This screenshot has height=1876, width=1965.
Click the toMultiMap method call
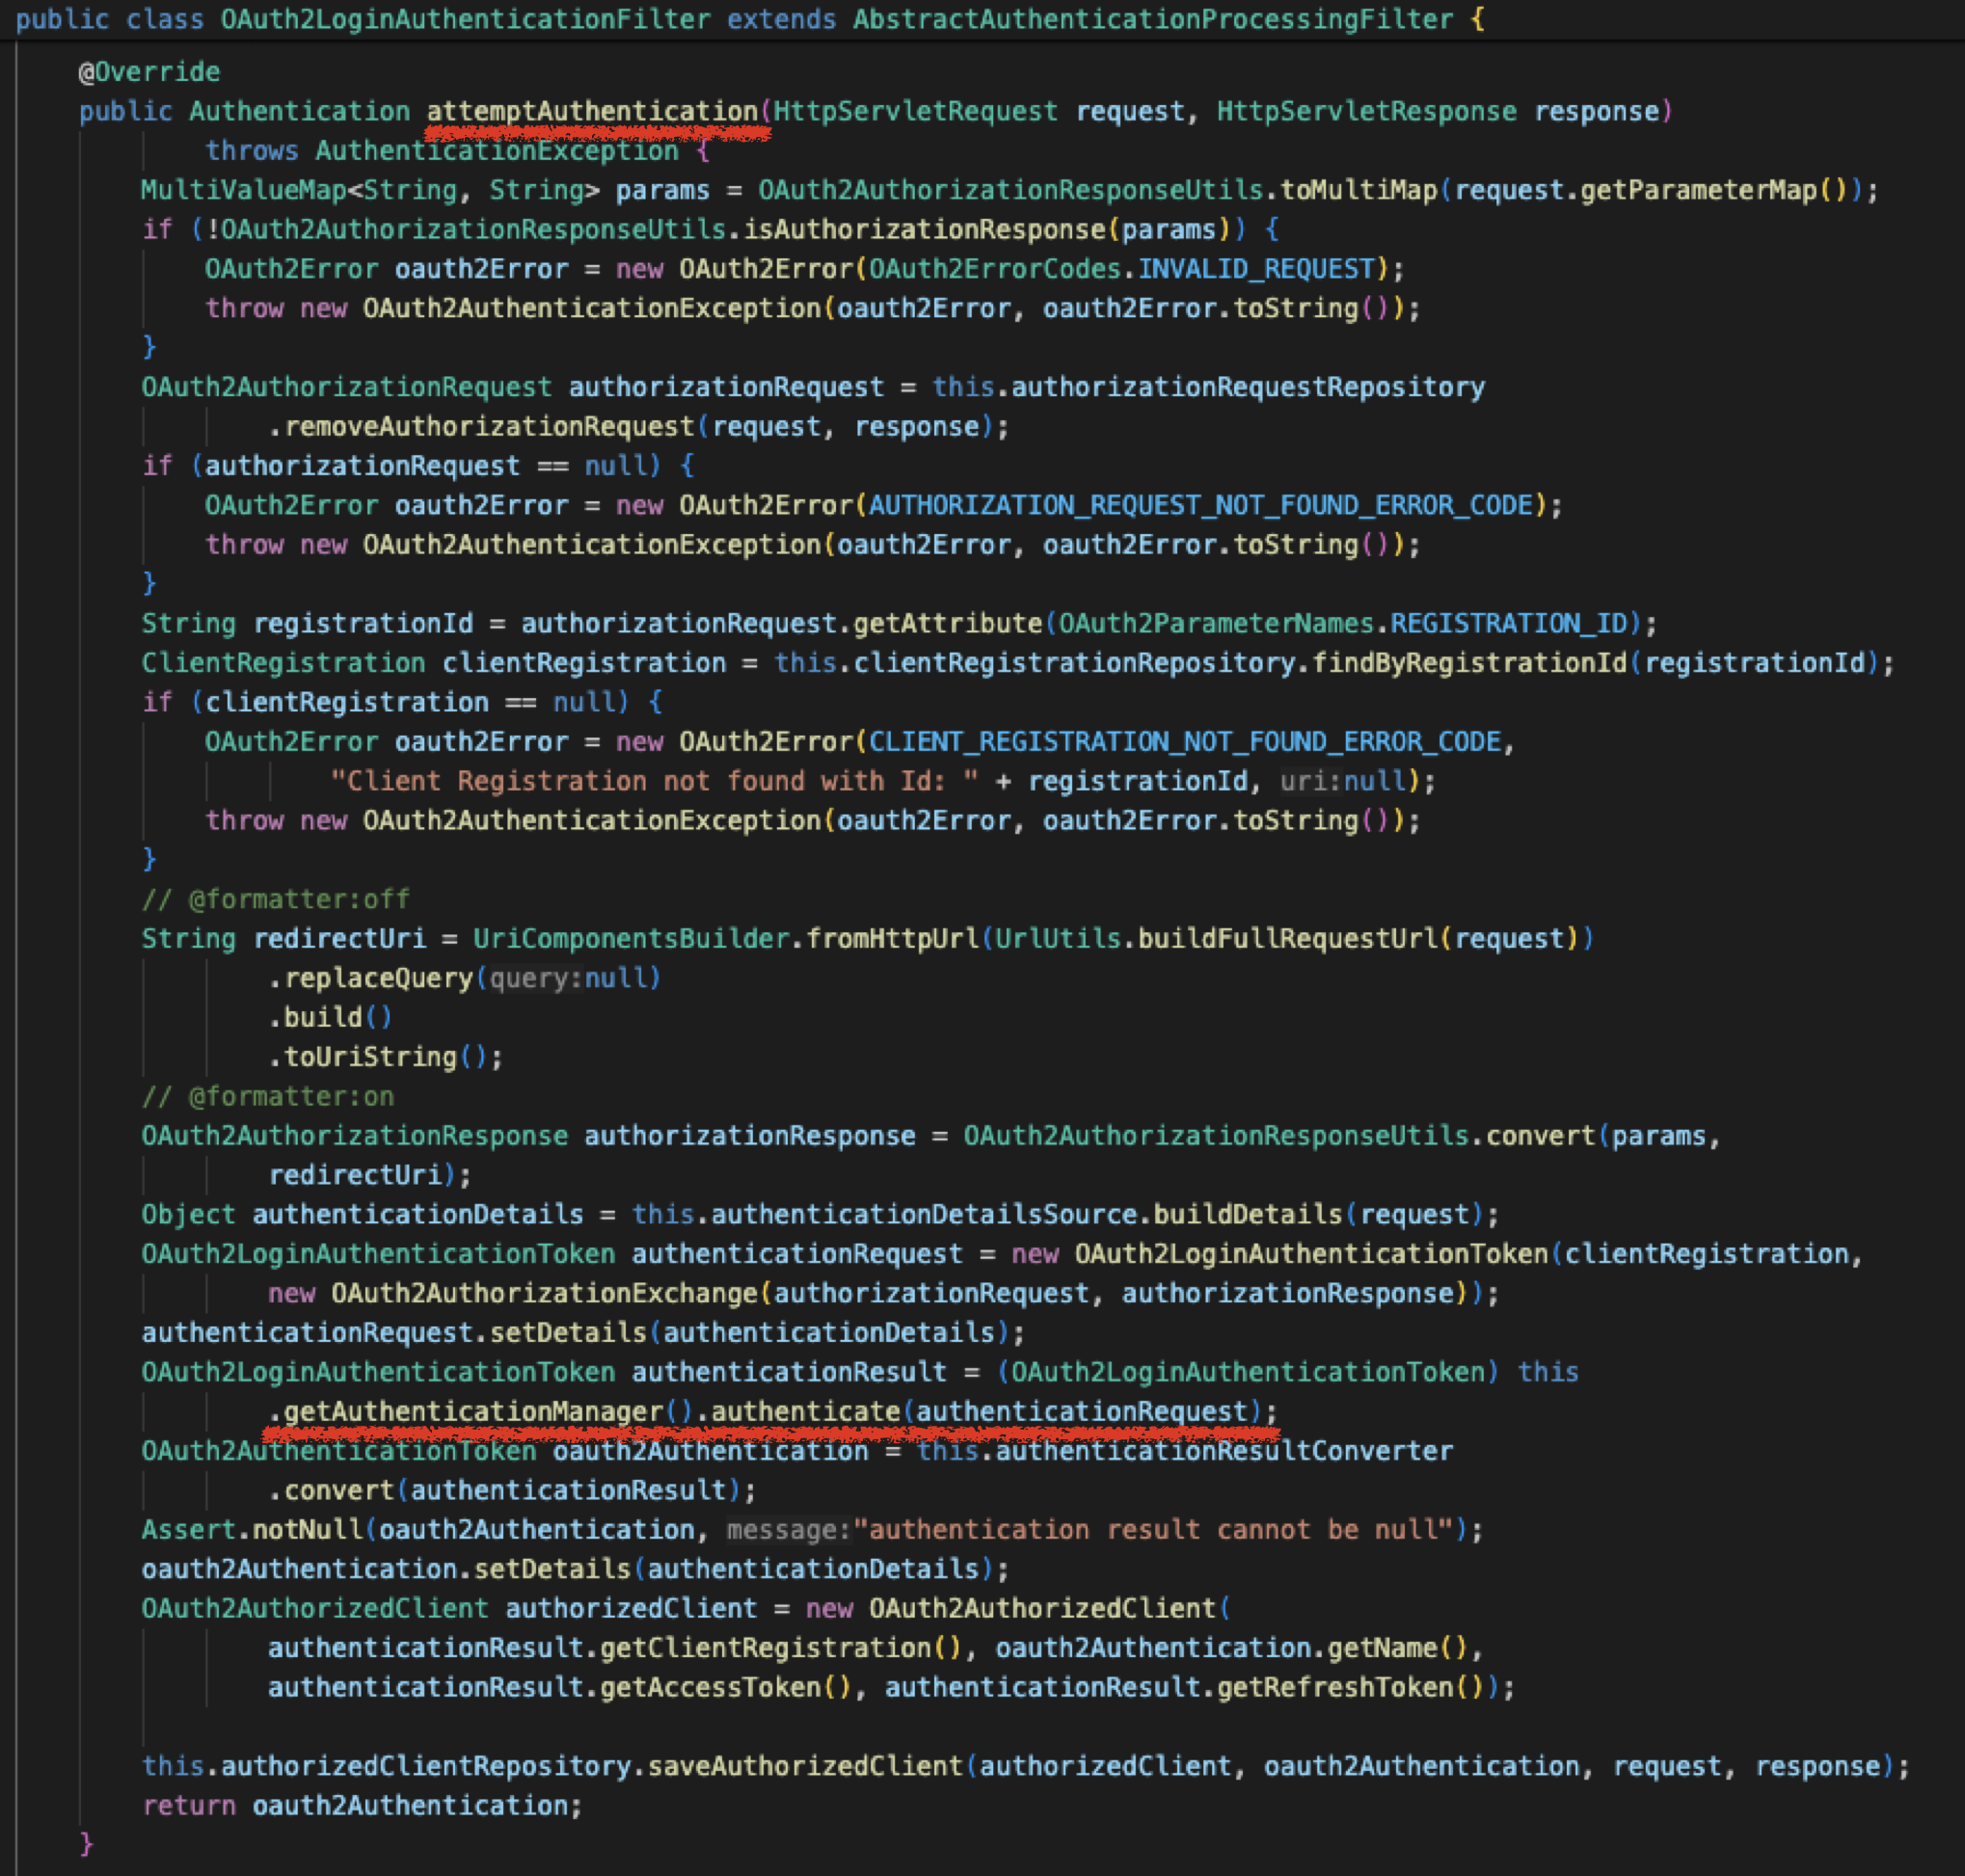[x=1358, y=190]
